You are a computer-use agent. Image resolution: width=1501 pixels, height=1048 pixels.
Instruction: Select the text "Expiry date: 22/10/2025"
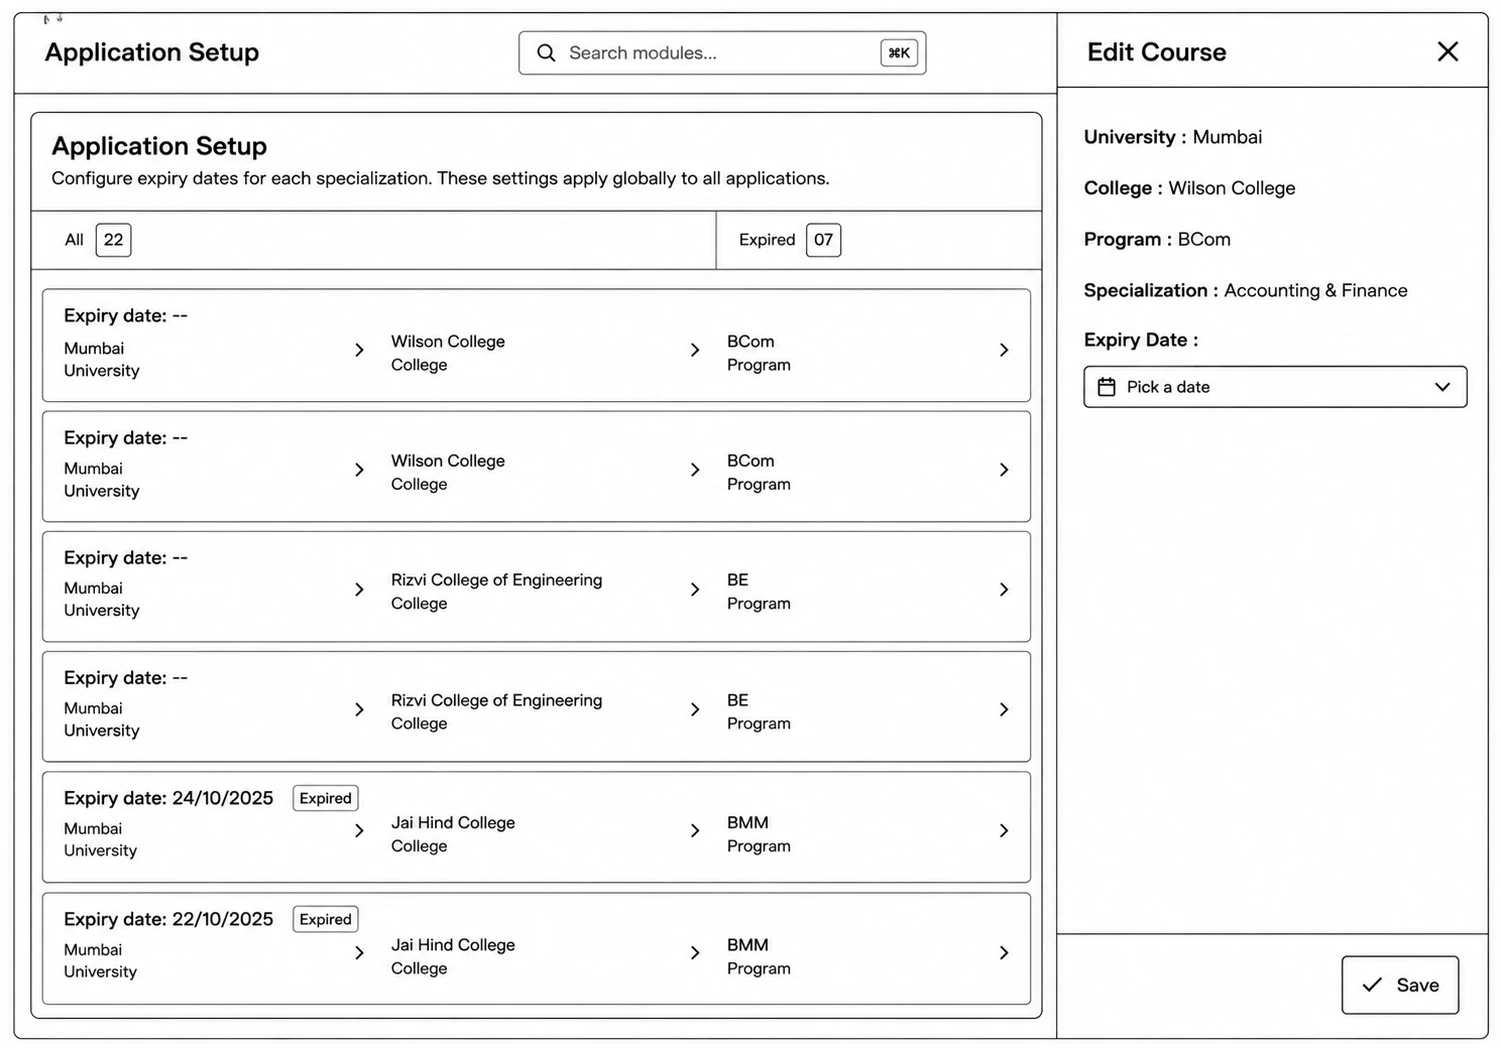(x=168, y=919)
